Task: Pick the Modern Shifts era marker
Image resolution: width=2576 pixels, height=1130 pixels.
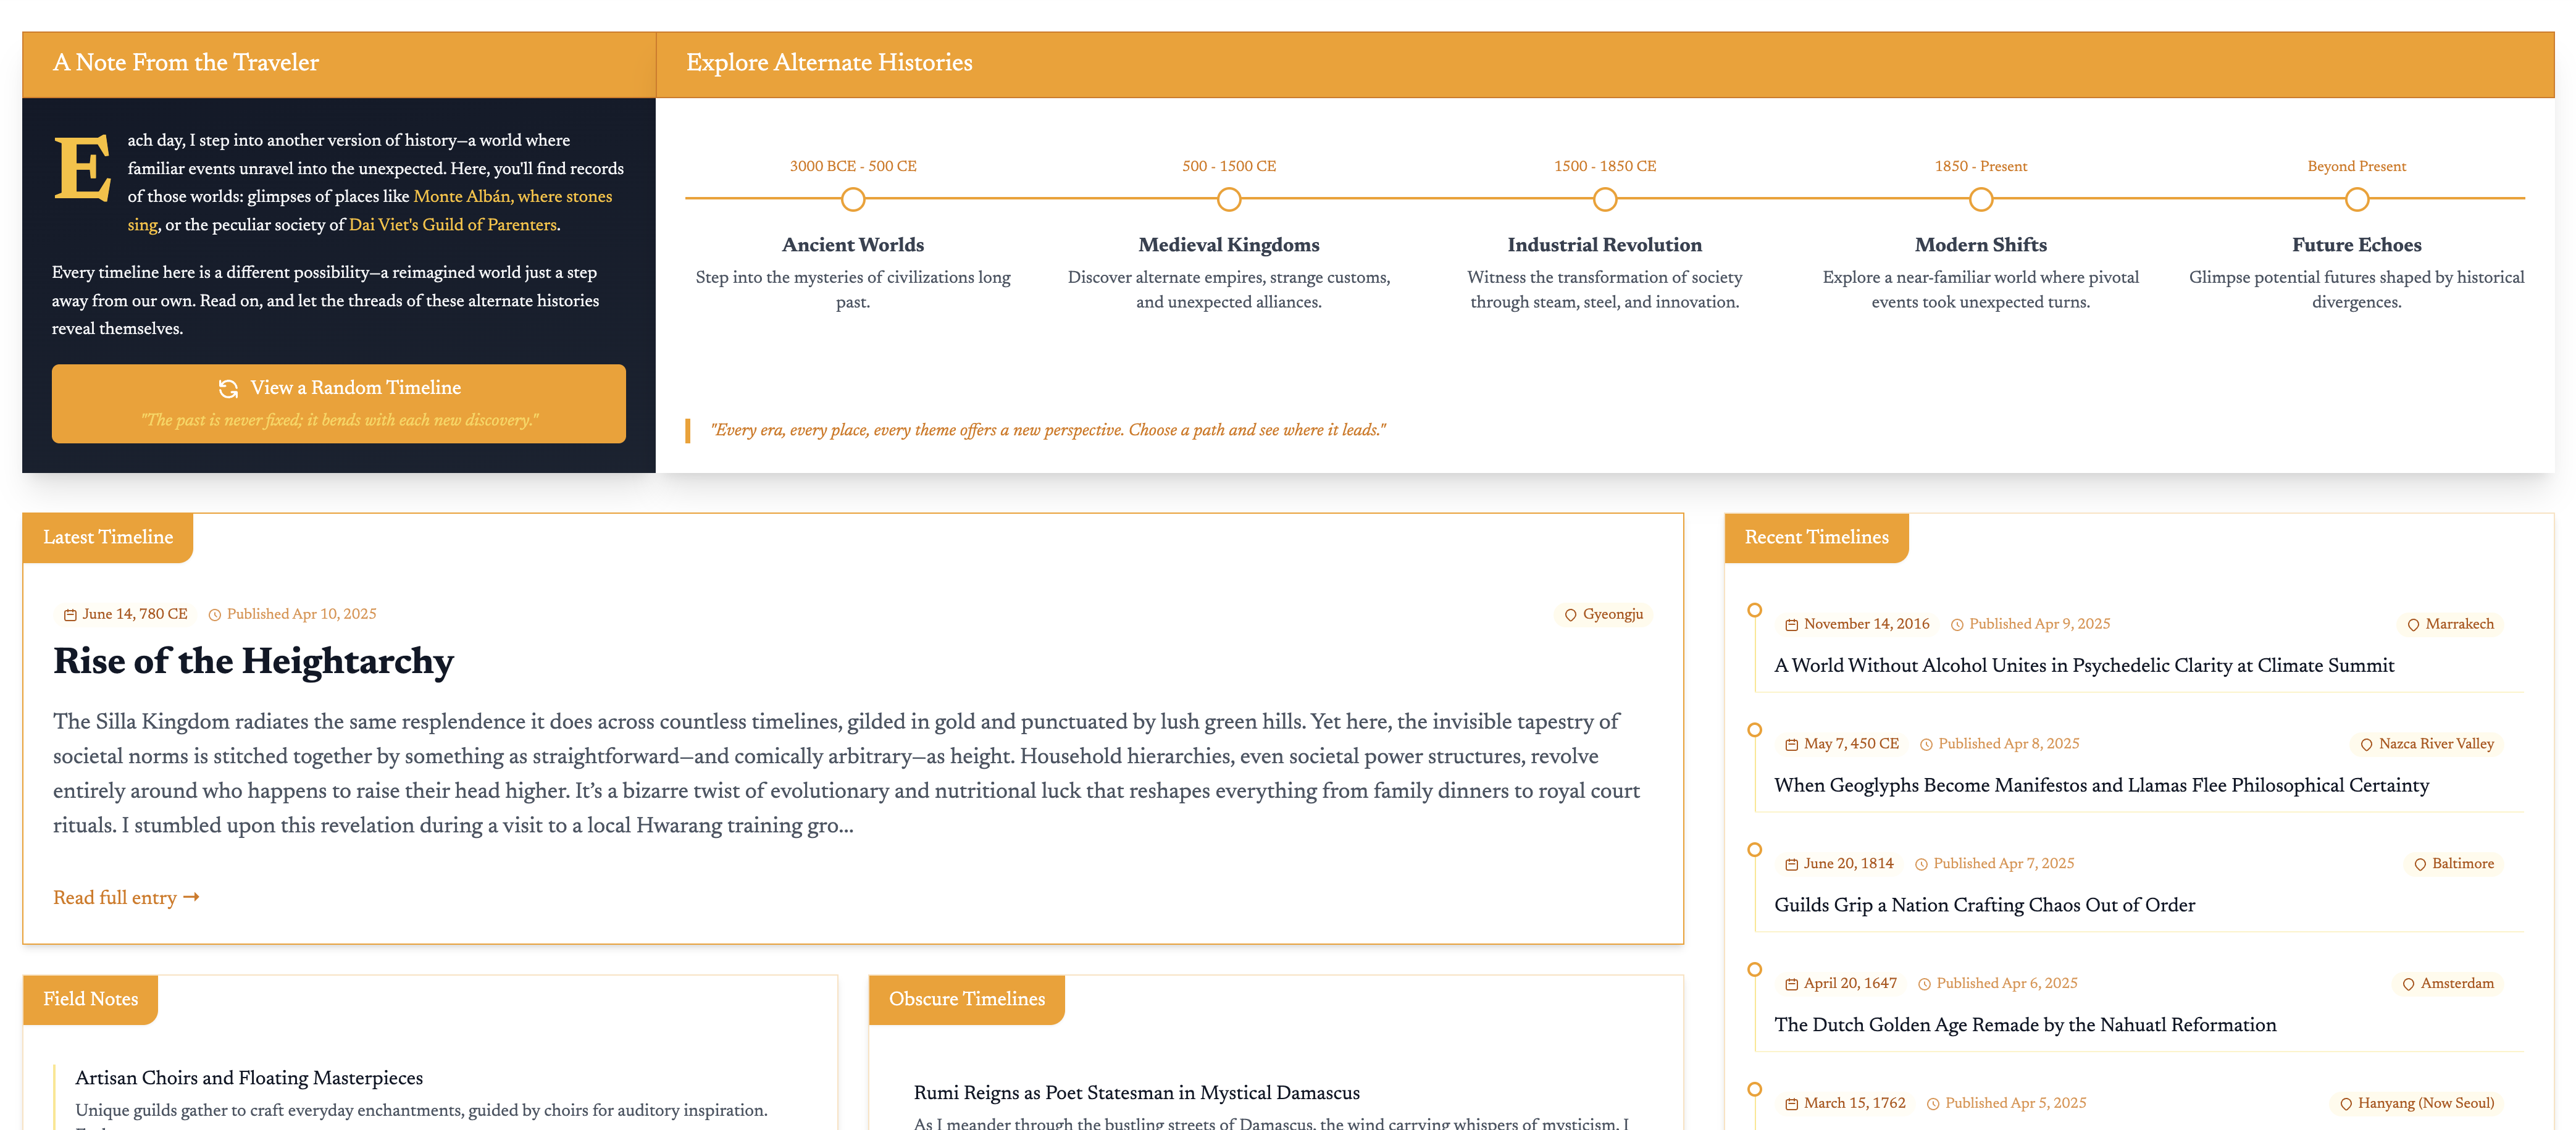Action: pos(1981,200)
